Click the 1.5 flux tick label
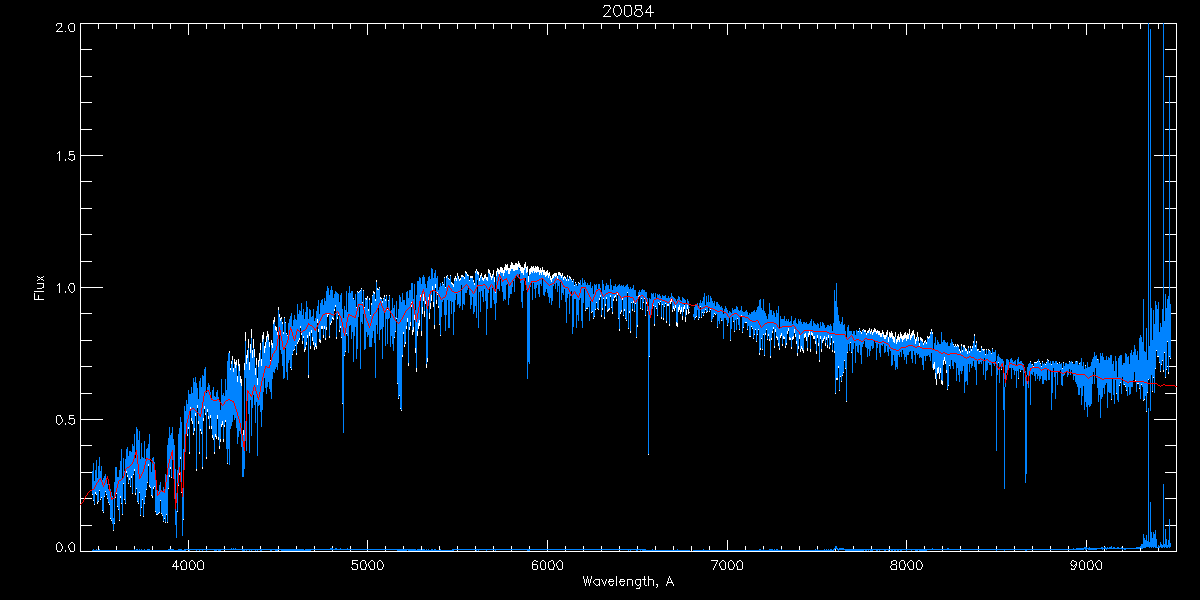This screenshot has width=1200, height=600. tap(65, 156)
